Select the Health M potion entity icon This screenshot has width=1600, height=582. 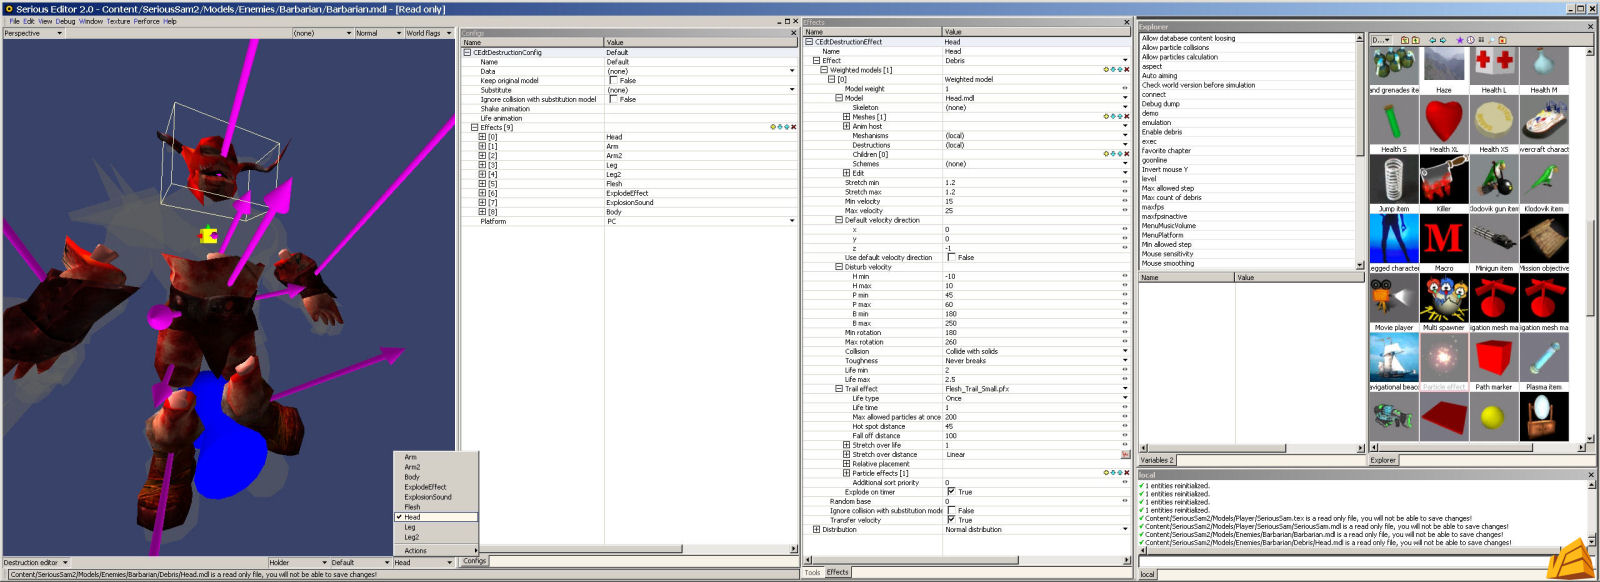[1544, 66]
